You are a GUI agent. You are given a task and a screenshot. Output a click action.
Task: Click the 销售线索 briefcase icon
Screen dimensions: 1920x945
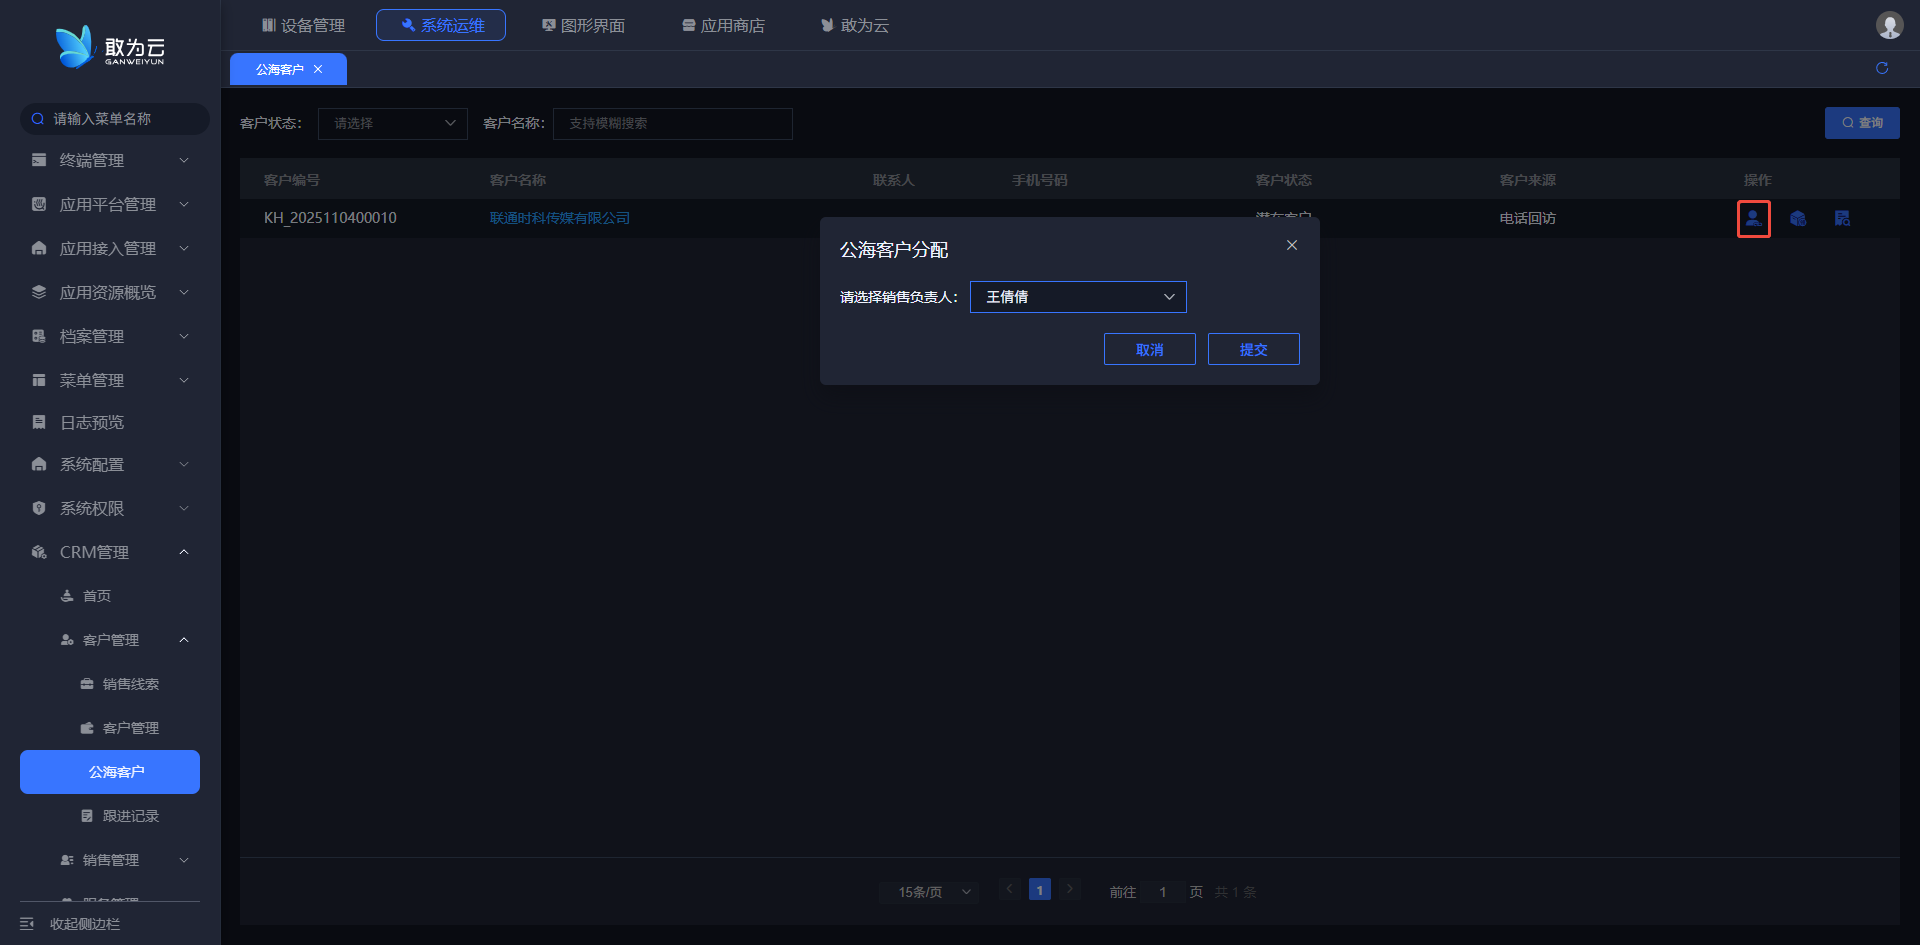pyautogui.click(x=87, y=684)
